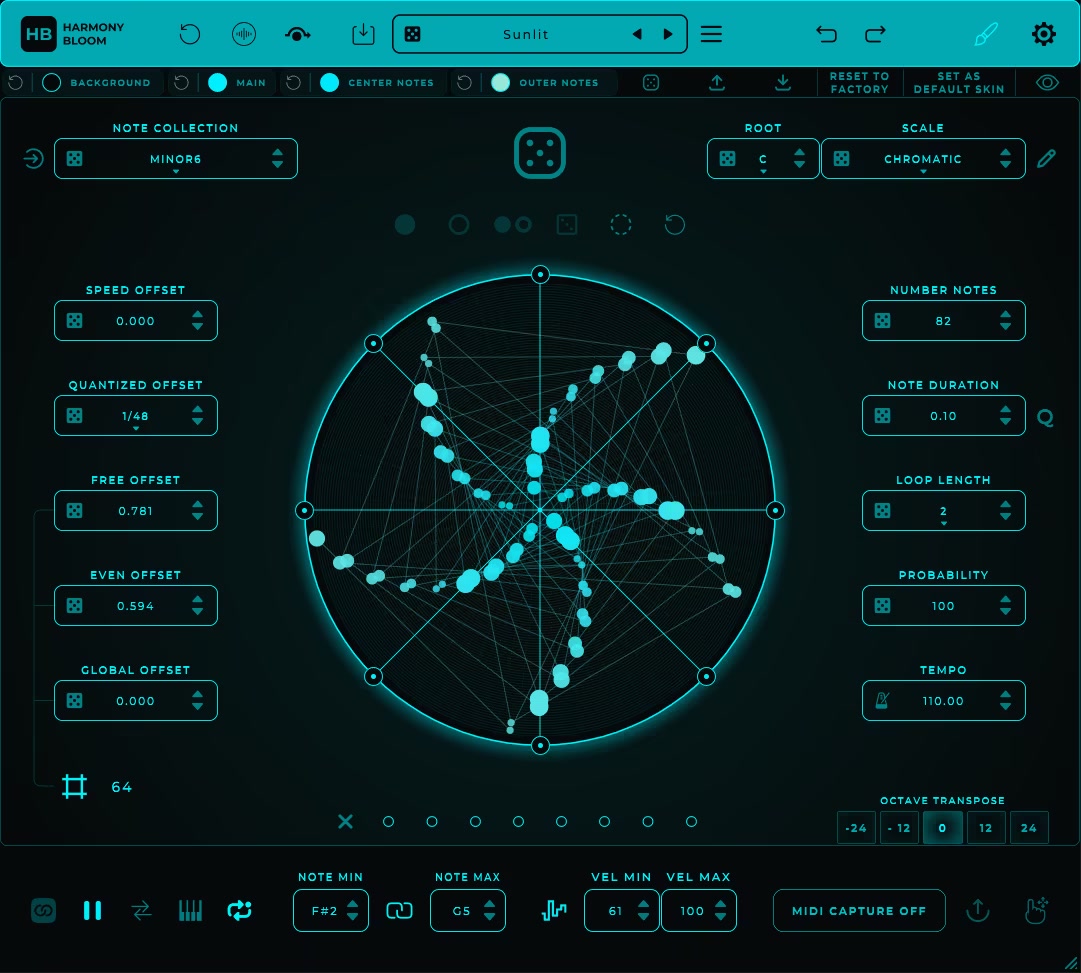Viewport: 1081px width, 973px height.
Task: Expand the Scale CHROMATIC dropdown
Action: pos(922,160)
